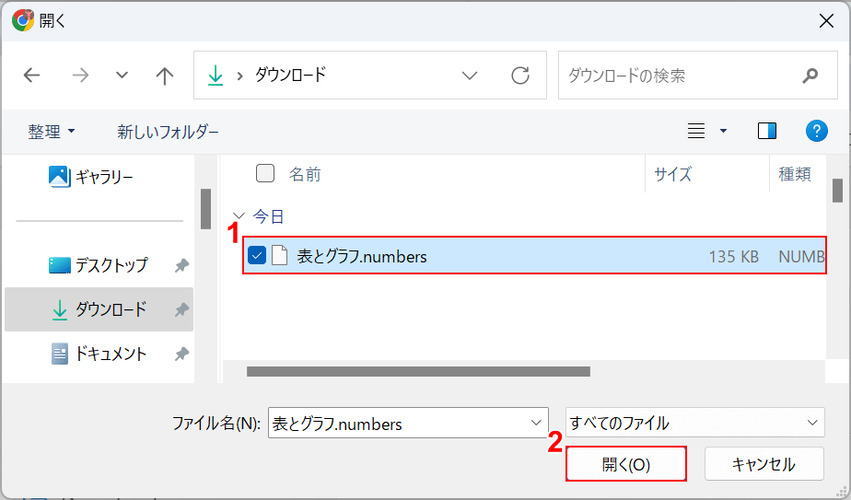Click the 135 KB size cell
Viewport: 851px width, 500px height.
point(733,256)
